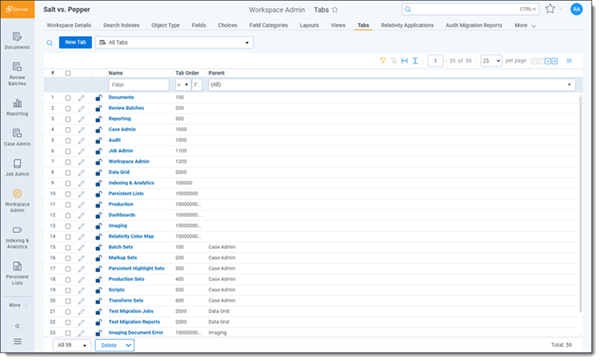Click the lock icon for Audit row
Viewport: 600px width, 361px height.
click(99, 140)
